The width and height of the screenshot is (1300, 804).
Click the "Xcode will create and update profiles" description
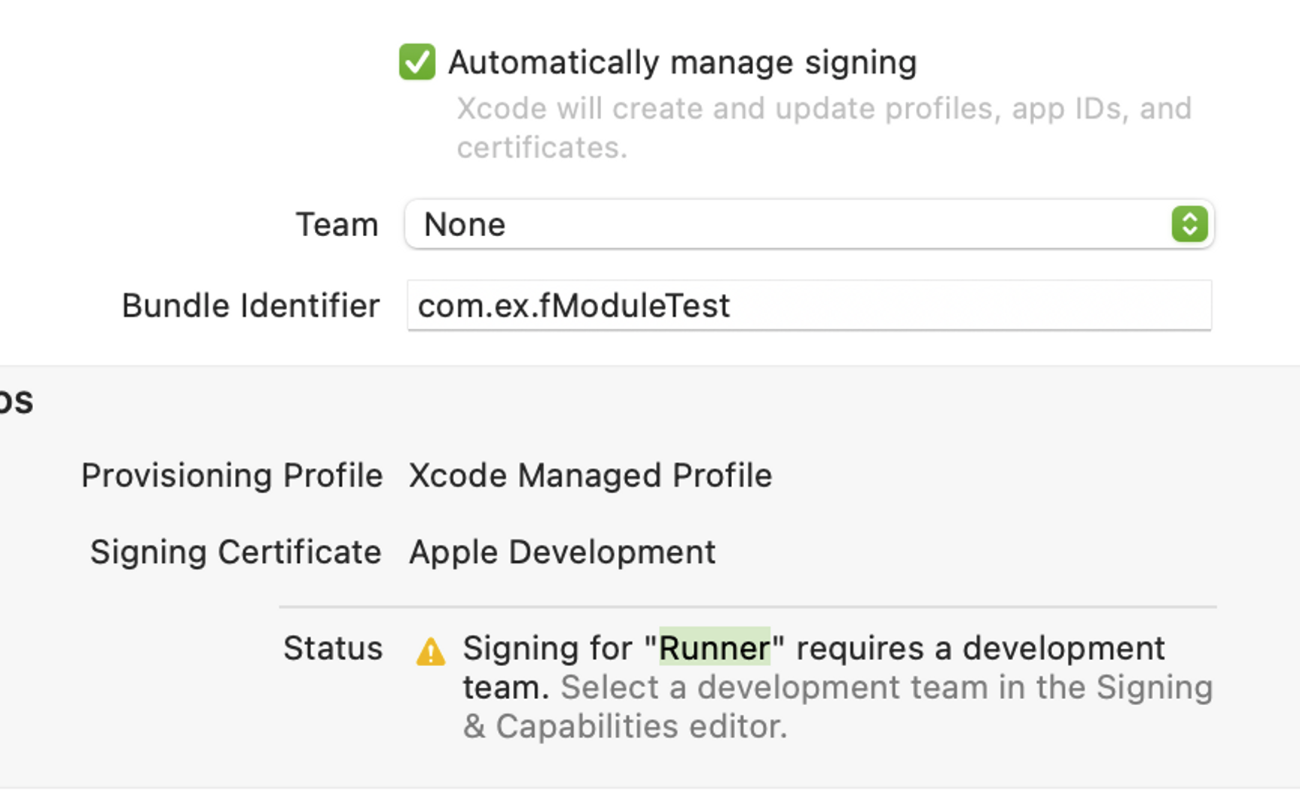click(823, 108)
